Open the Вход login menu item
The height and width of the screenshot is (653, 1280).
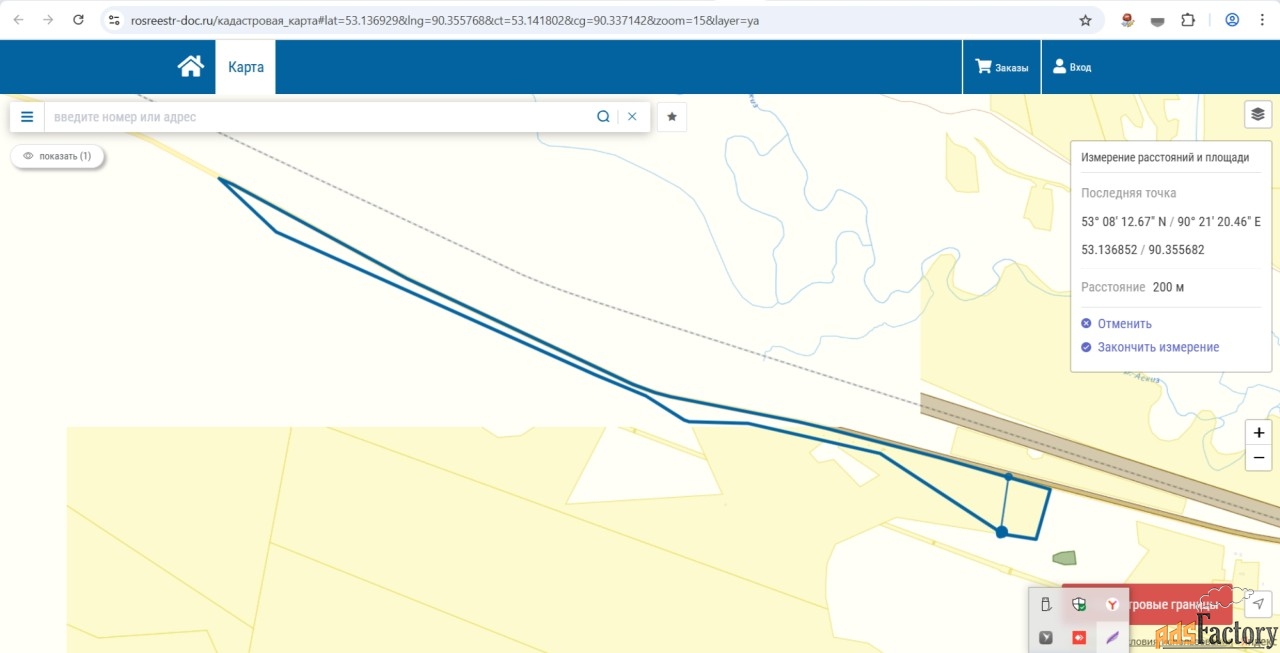pyautogui.click(x=1071, y=67)
